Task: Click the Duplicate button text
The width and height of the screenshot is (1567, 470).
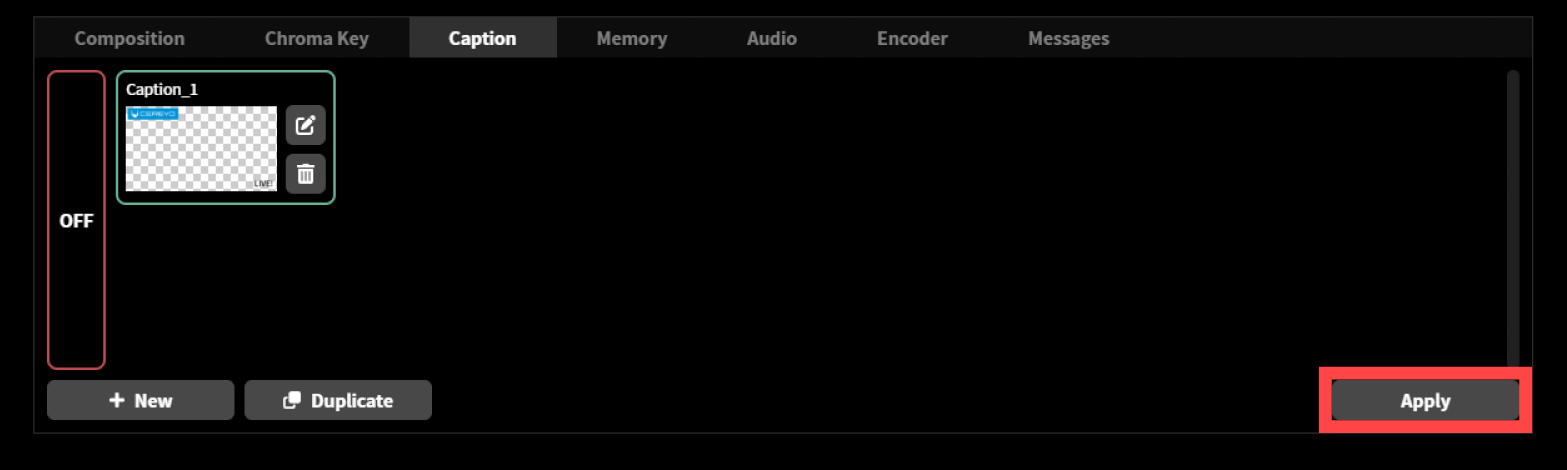Action: pos(352,401)
